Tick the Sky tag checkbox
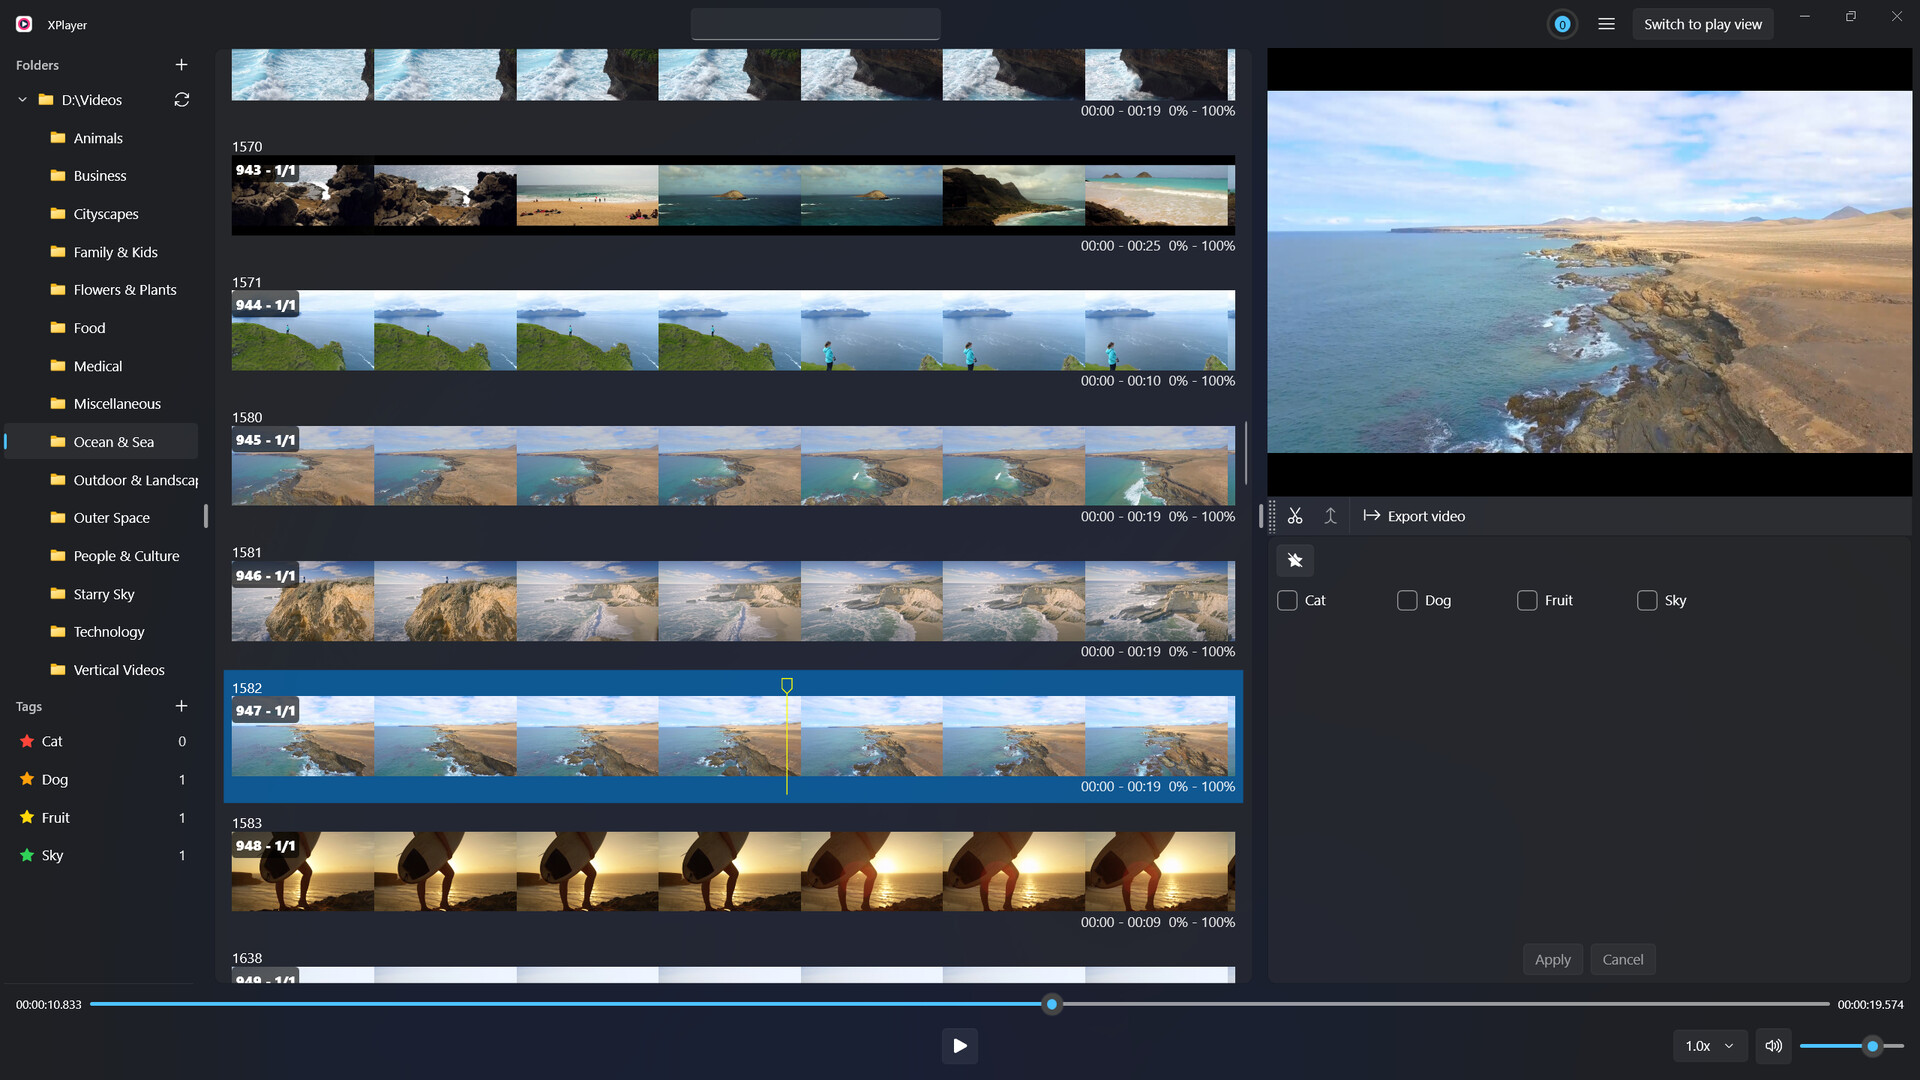This screenshot has height=1080, width=1920. click(x=1647, y=600)
